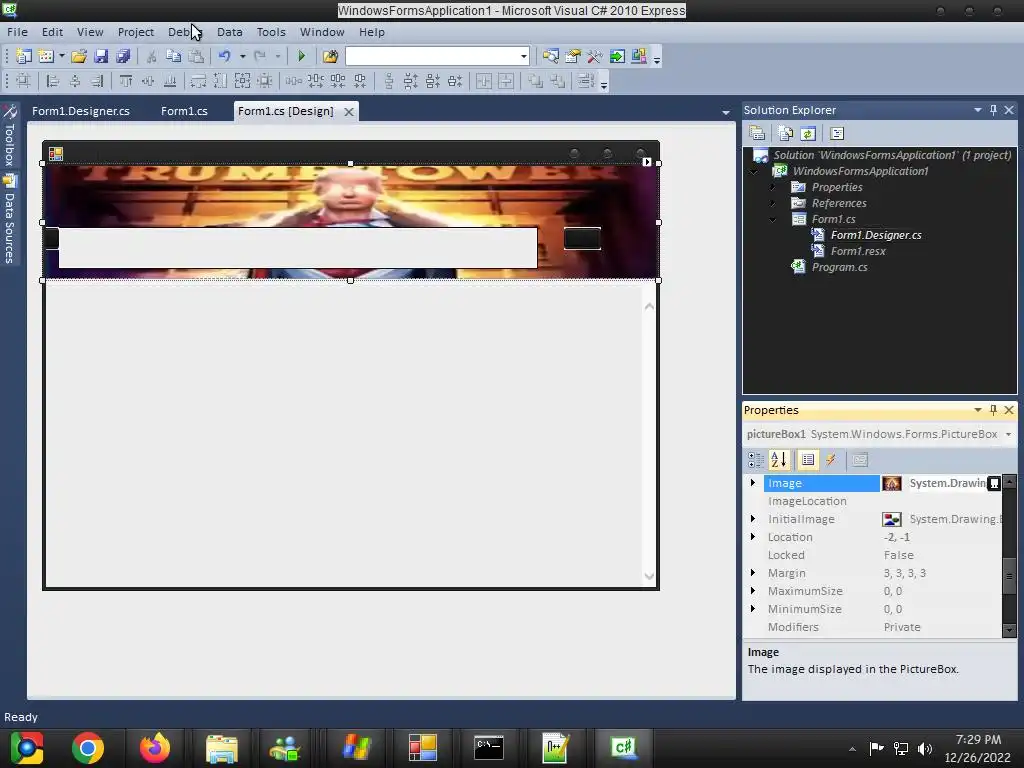Start debugging with the green play icon
The image size is (1024, 768).
(x=301, y=56)
